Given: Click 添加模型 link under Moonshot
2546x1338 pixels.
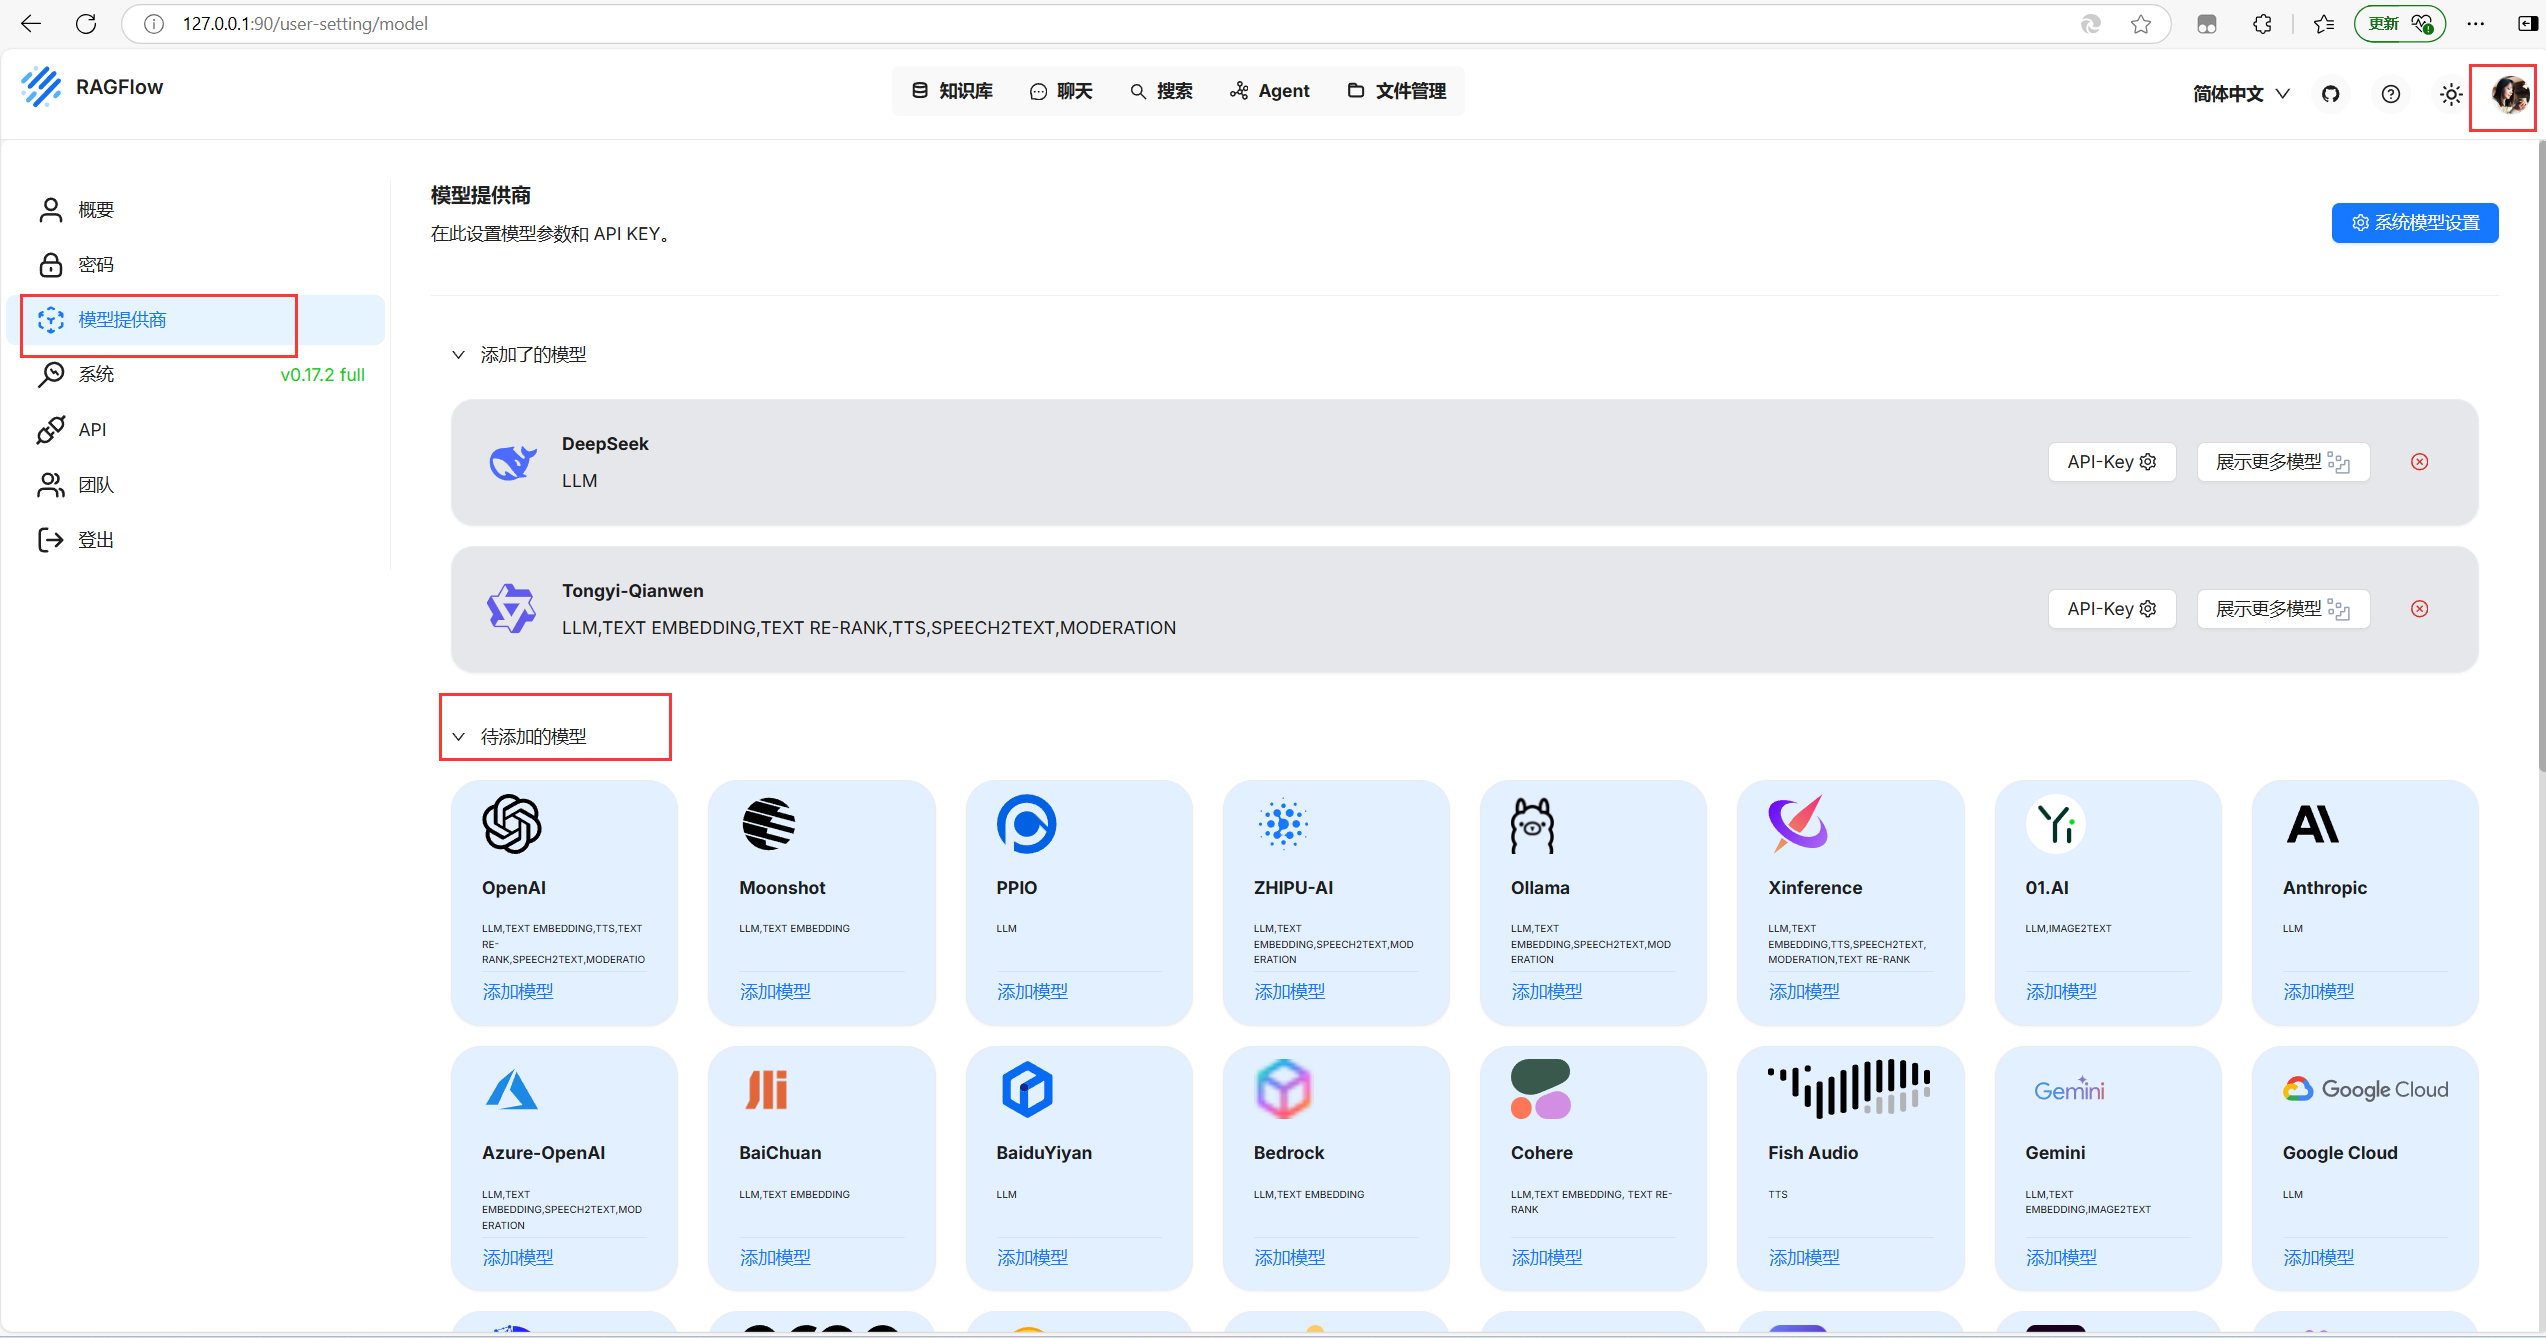Looking at the screenshot, I should [x=775, y=991].
